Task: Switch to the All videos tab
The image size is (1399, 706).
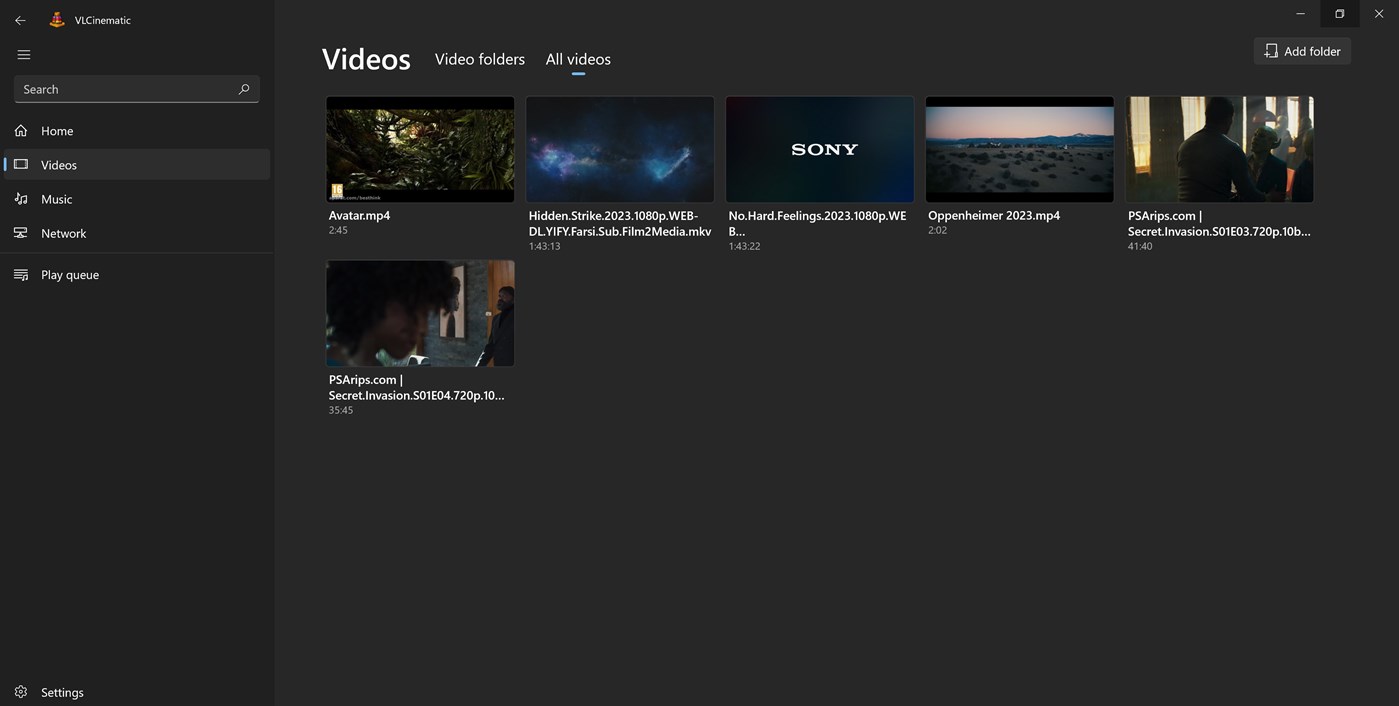Action: (577, 59)
